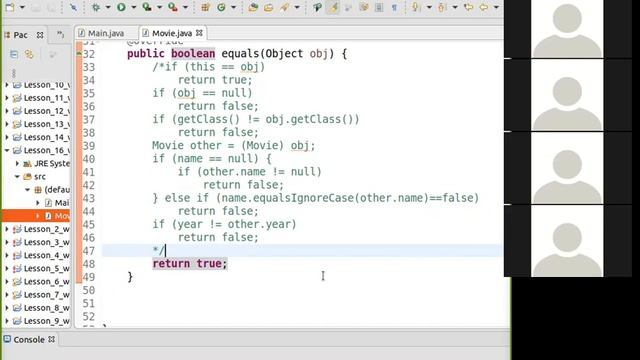Screen dimensions: 640x360
Task: Open the External Tools dropdown arrow
Action: pyautogui.click(x=185, y=7)
